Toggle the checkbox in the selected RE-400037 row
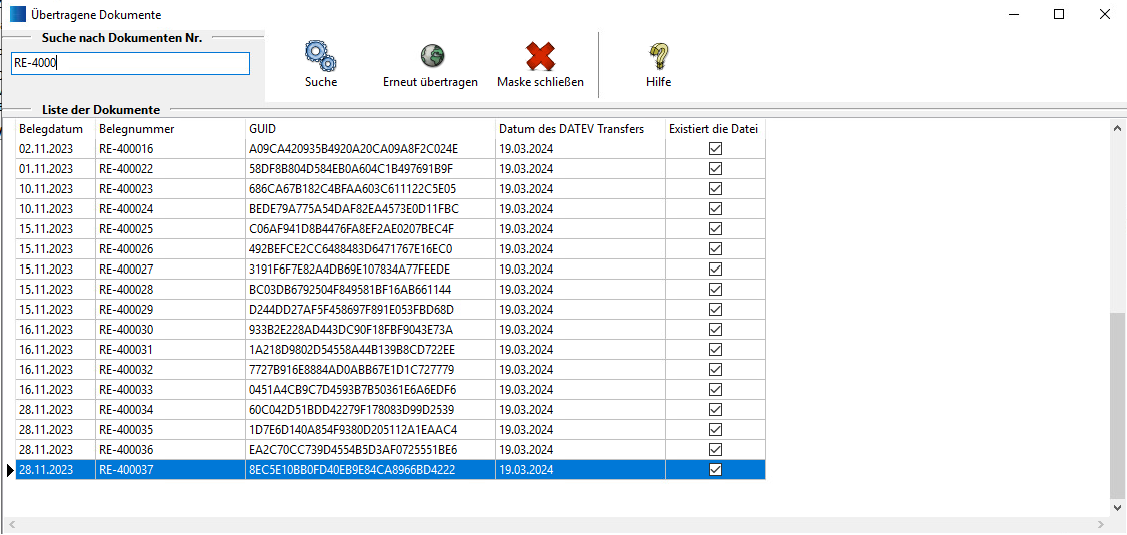 click(x=715, y=470)
